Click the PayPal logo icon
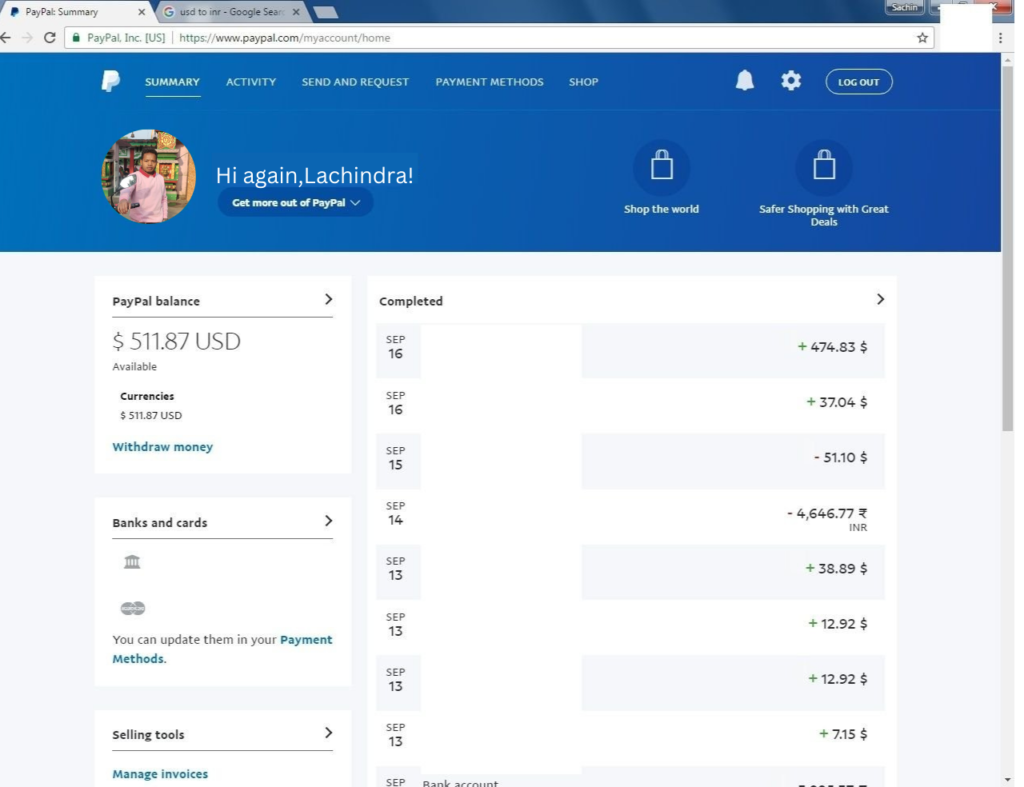This screenshot has width=1024, height=787. point(110,82)
